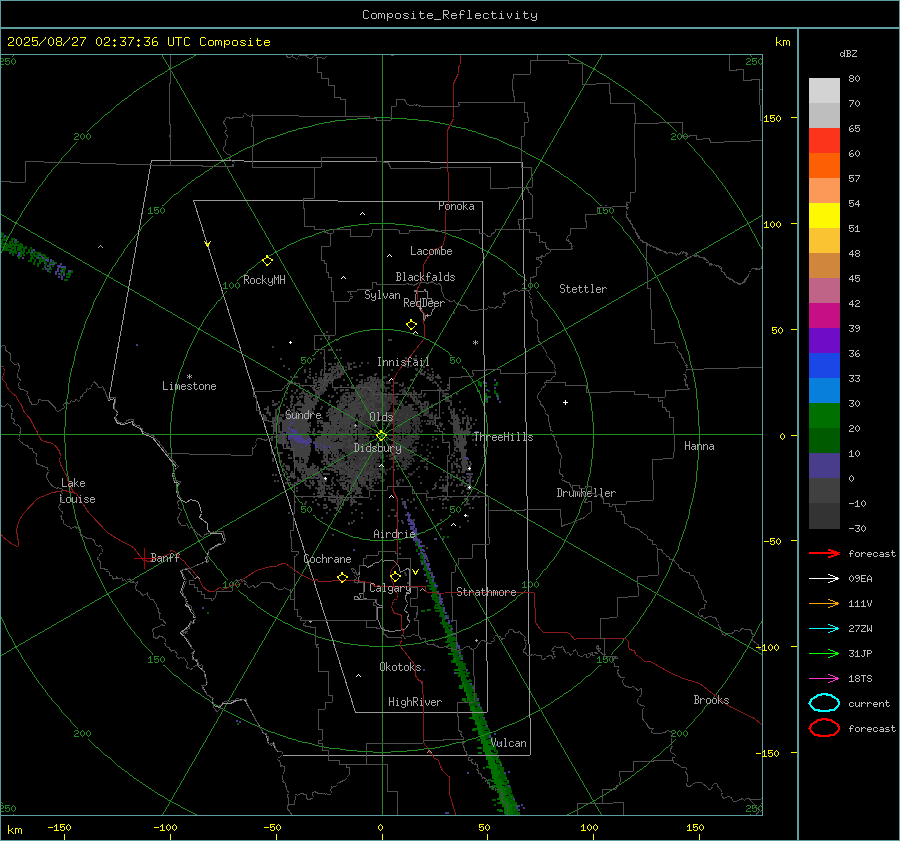Click the Lacombe city label
The height and width of the screenshot is (841, 900).
click(431, 251)
